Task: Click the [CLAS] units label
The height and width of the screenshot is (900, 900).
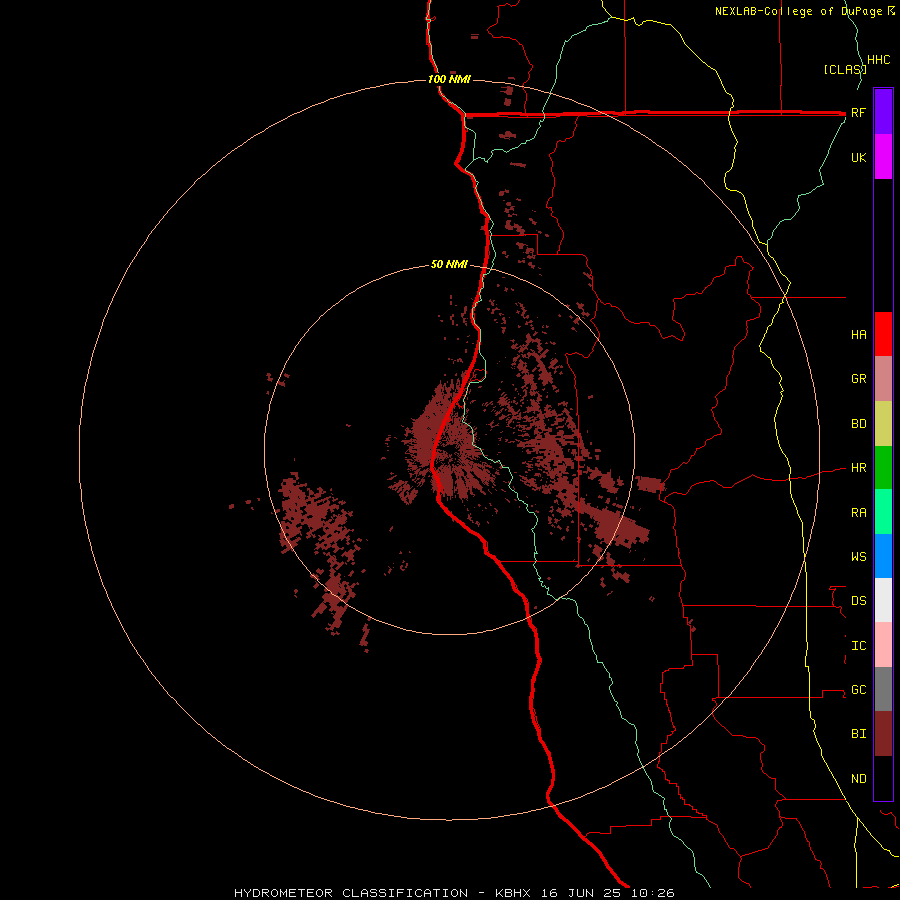Action: click(x=844, y=69)
